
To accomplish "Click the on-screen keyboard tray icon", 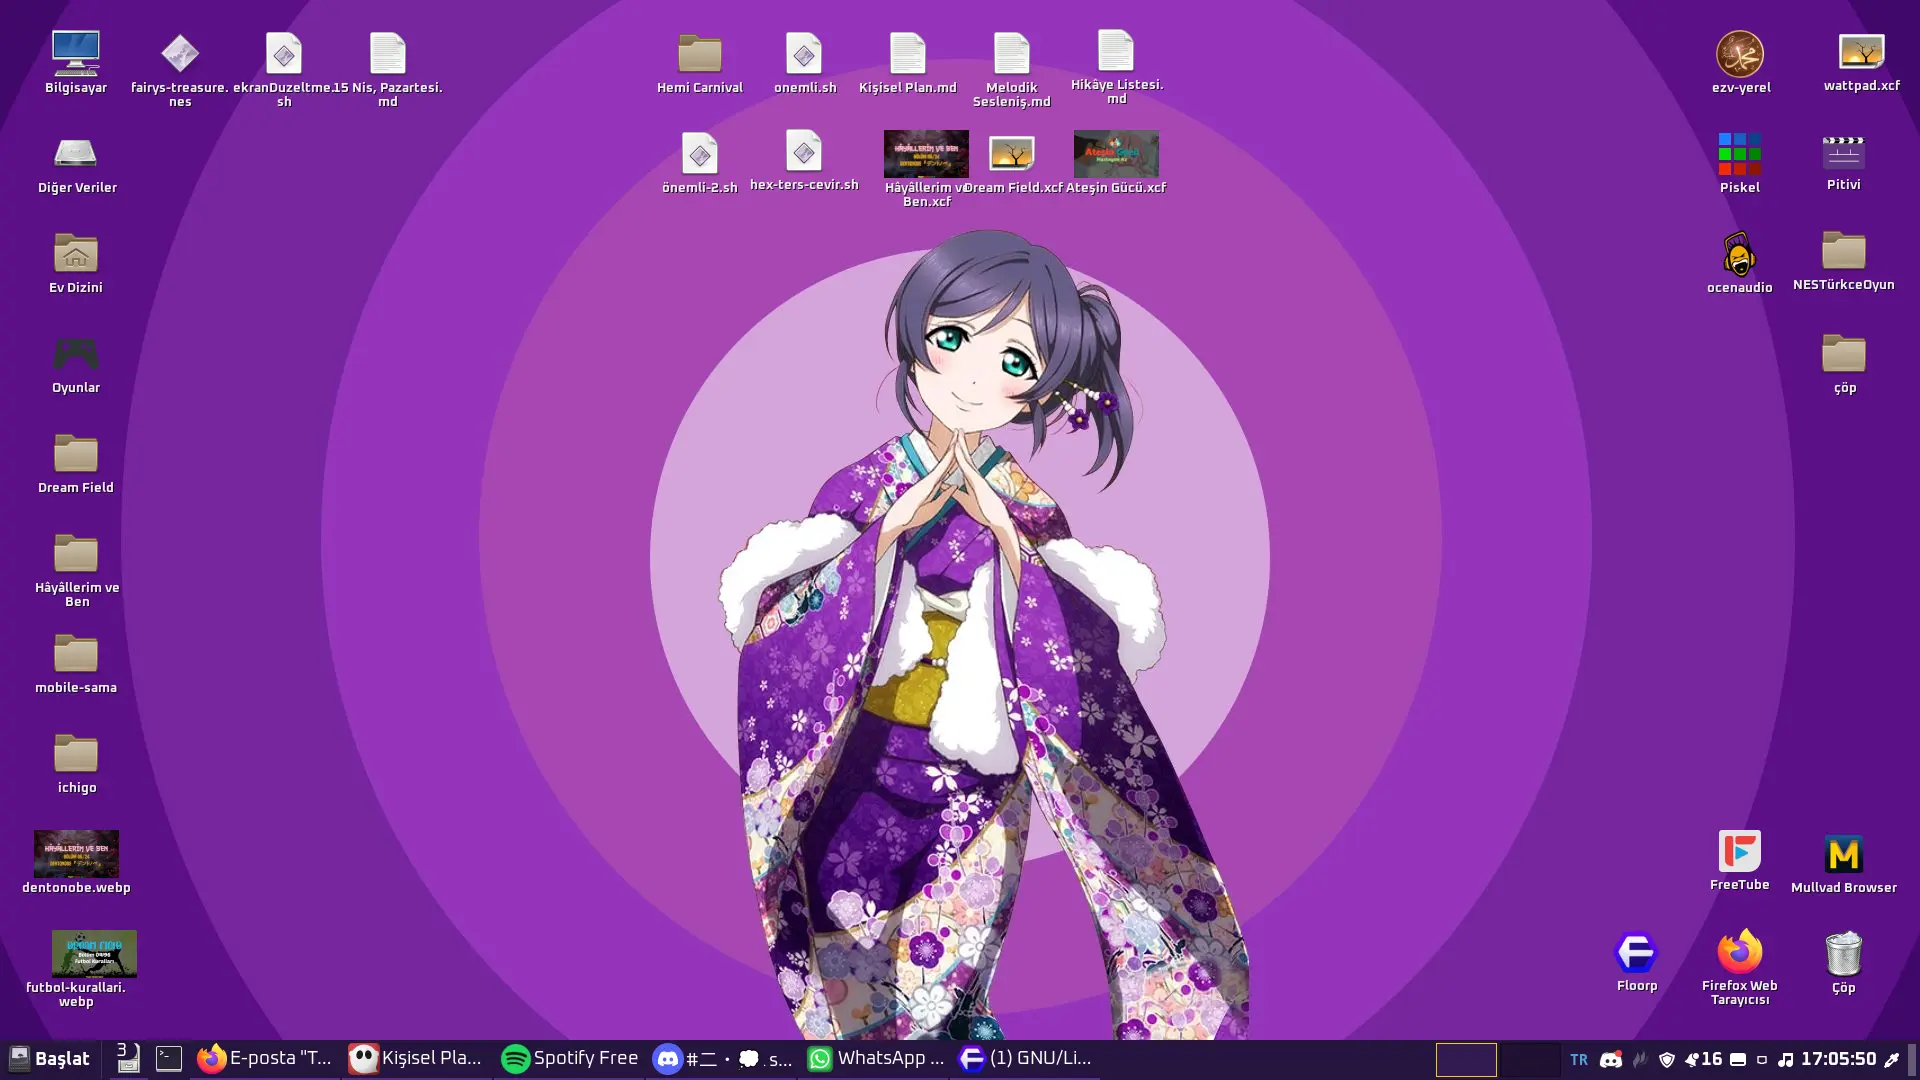I will (x=1738, y=1060).
